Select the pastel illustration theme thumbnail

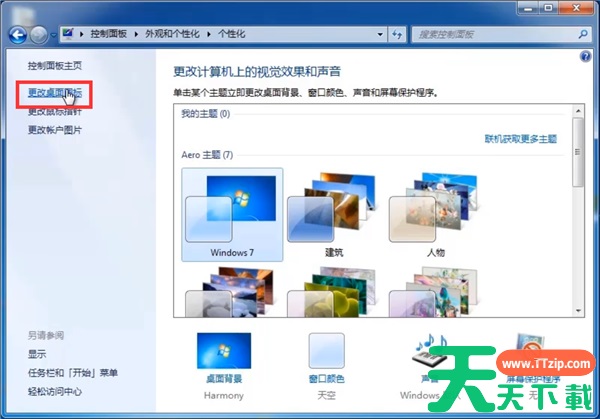pos(434,292)
